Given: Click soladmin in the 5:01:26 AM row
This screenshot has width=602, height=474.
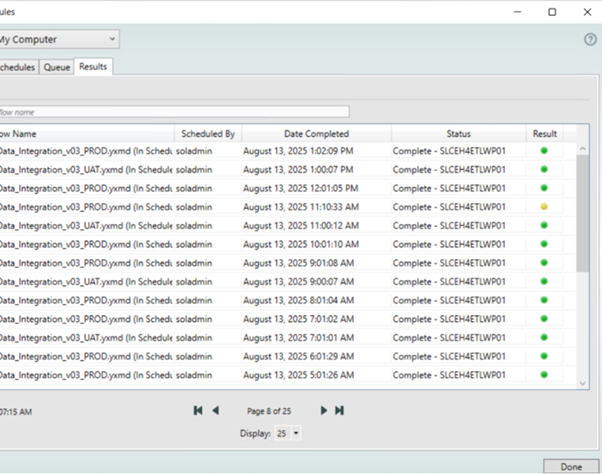Looking at the screenshot, I should tap(194, 375).
